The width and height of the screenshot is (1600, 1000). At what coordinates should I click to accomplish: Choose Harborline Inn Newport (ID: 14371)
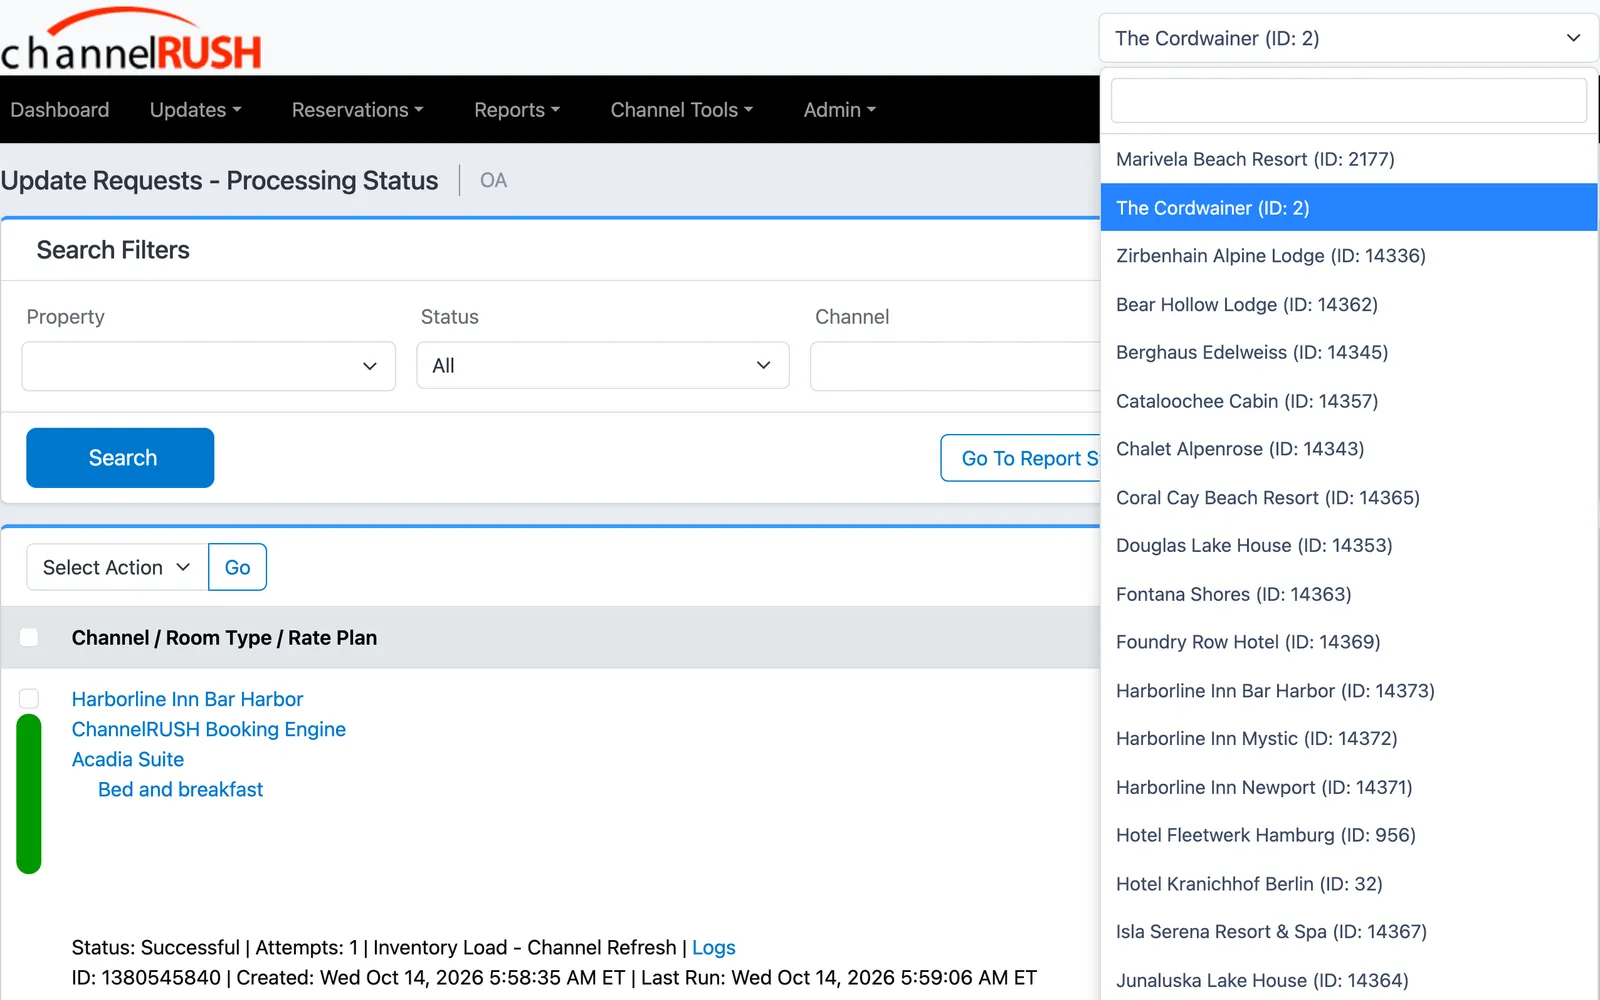[1348, 787]
